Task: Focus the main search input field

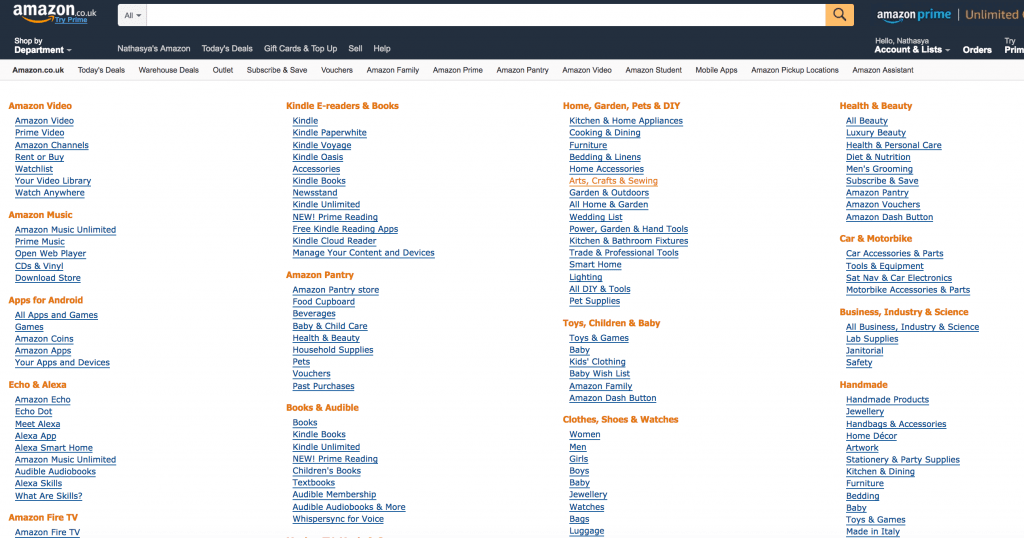Action: (486, 15)
